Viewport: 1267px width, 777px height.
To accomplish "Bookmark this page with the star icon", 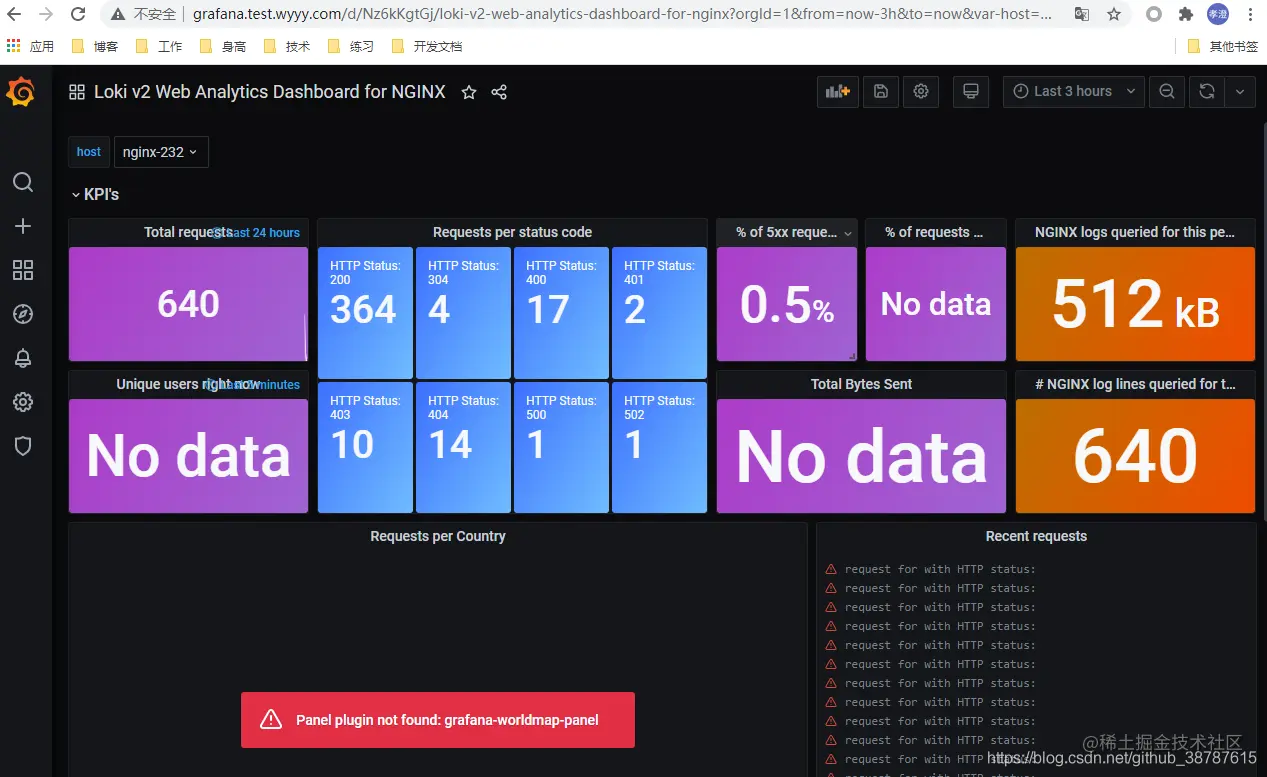I will (1114, 14).
